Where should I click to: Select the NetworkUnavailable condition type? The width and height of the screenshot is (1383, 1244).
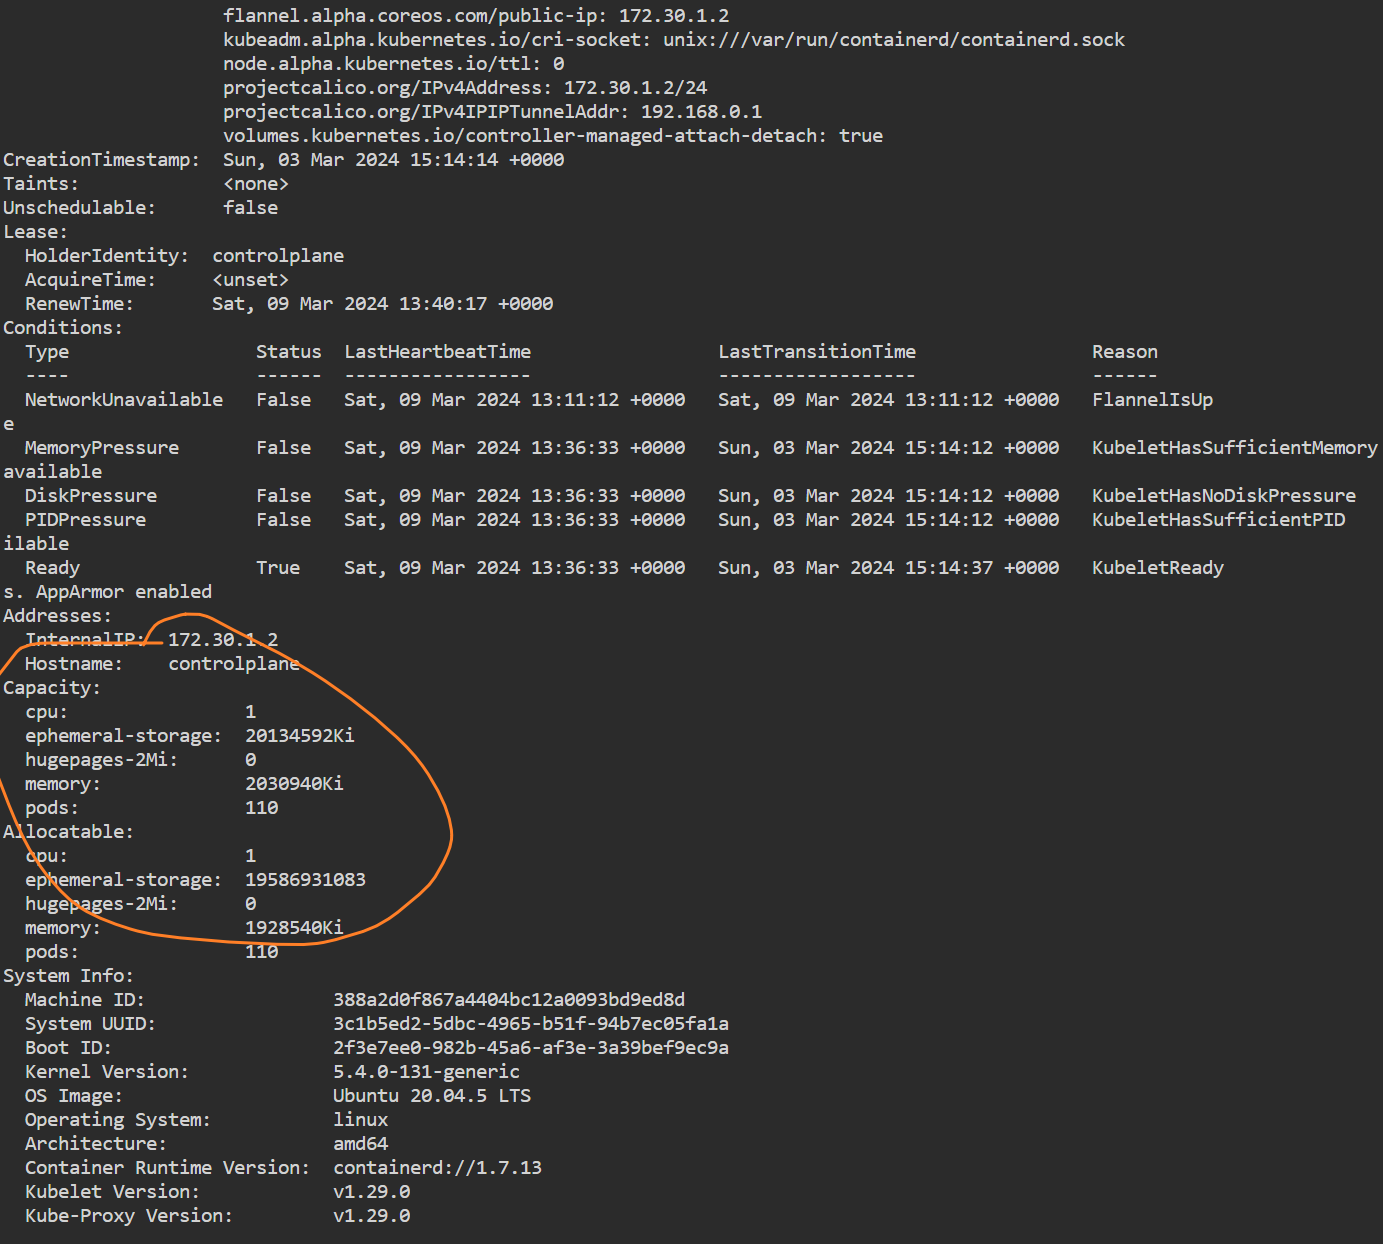click(124, 400)
